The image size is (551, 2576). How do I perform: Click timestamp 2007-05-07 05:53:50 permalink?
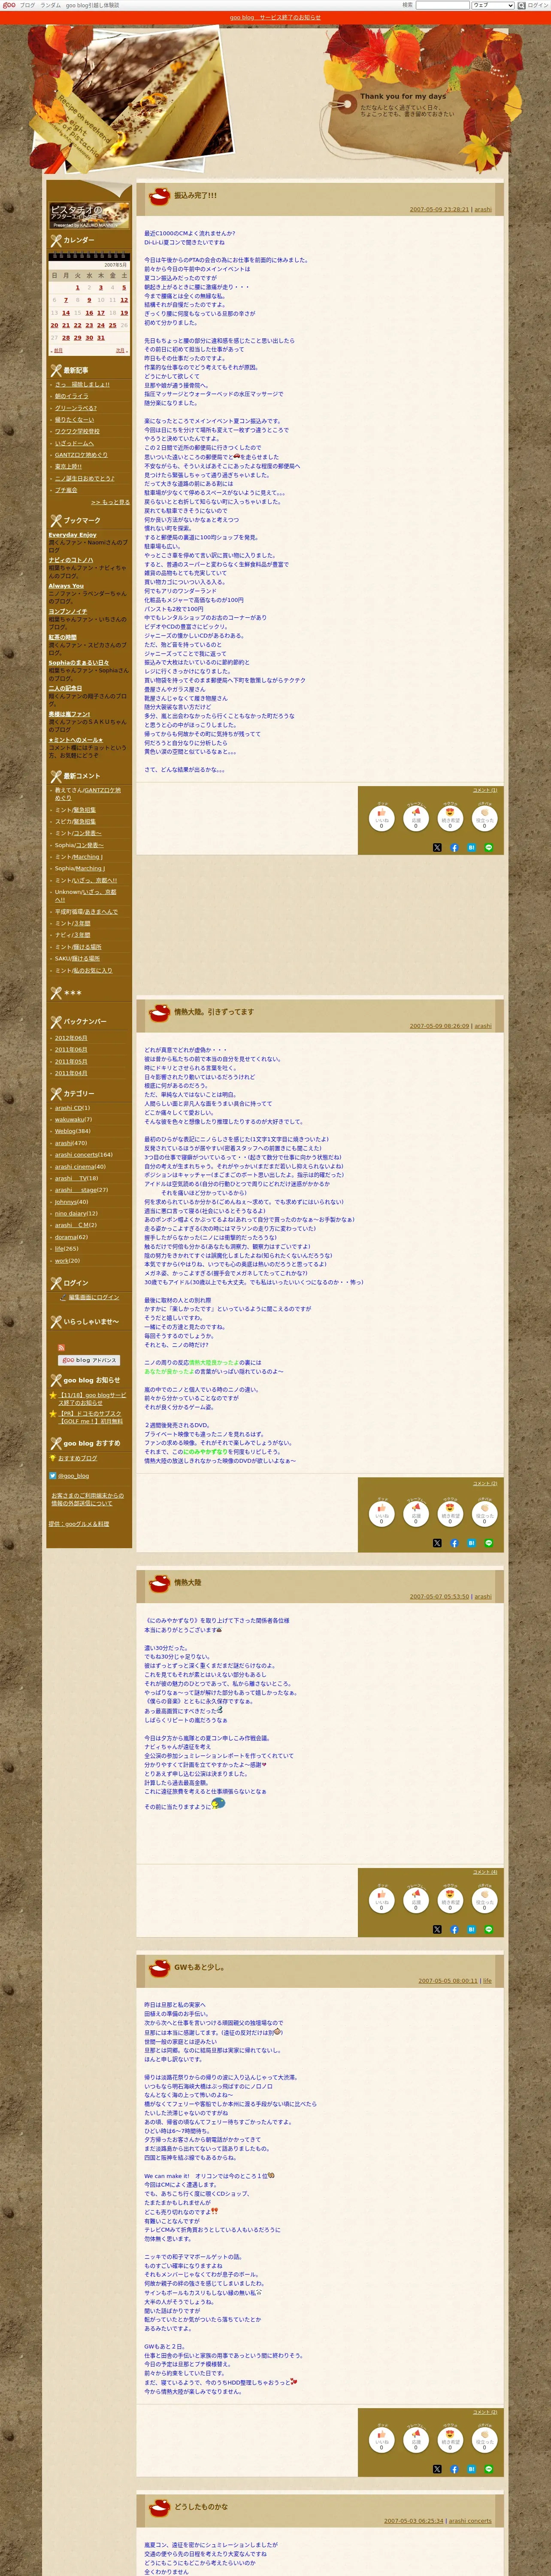click(x=439, y=1597)
